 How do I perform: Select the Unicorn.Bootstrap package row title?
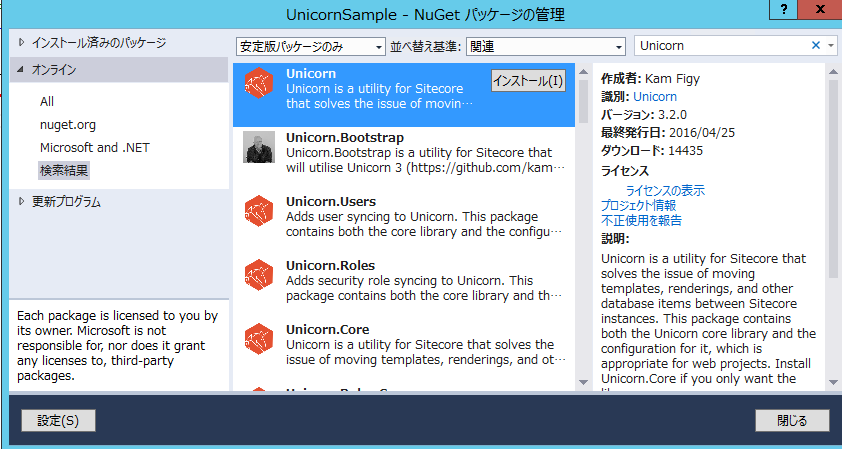[345, 137]
